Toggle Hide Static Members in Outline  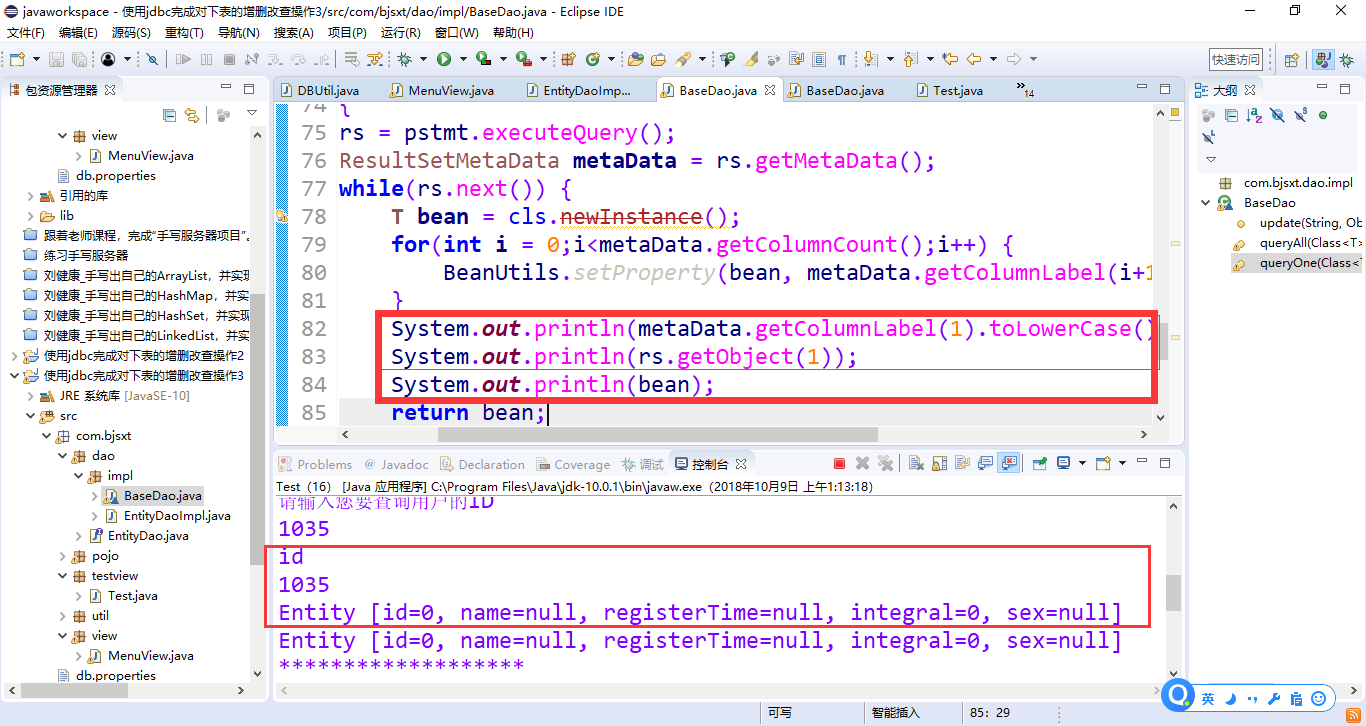click(x=1300, y=115)
